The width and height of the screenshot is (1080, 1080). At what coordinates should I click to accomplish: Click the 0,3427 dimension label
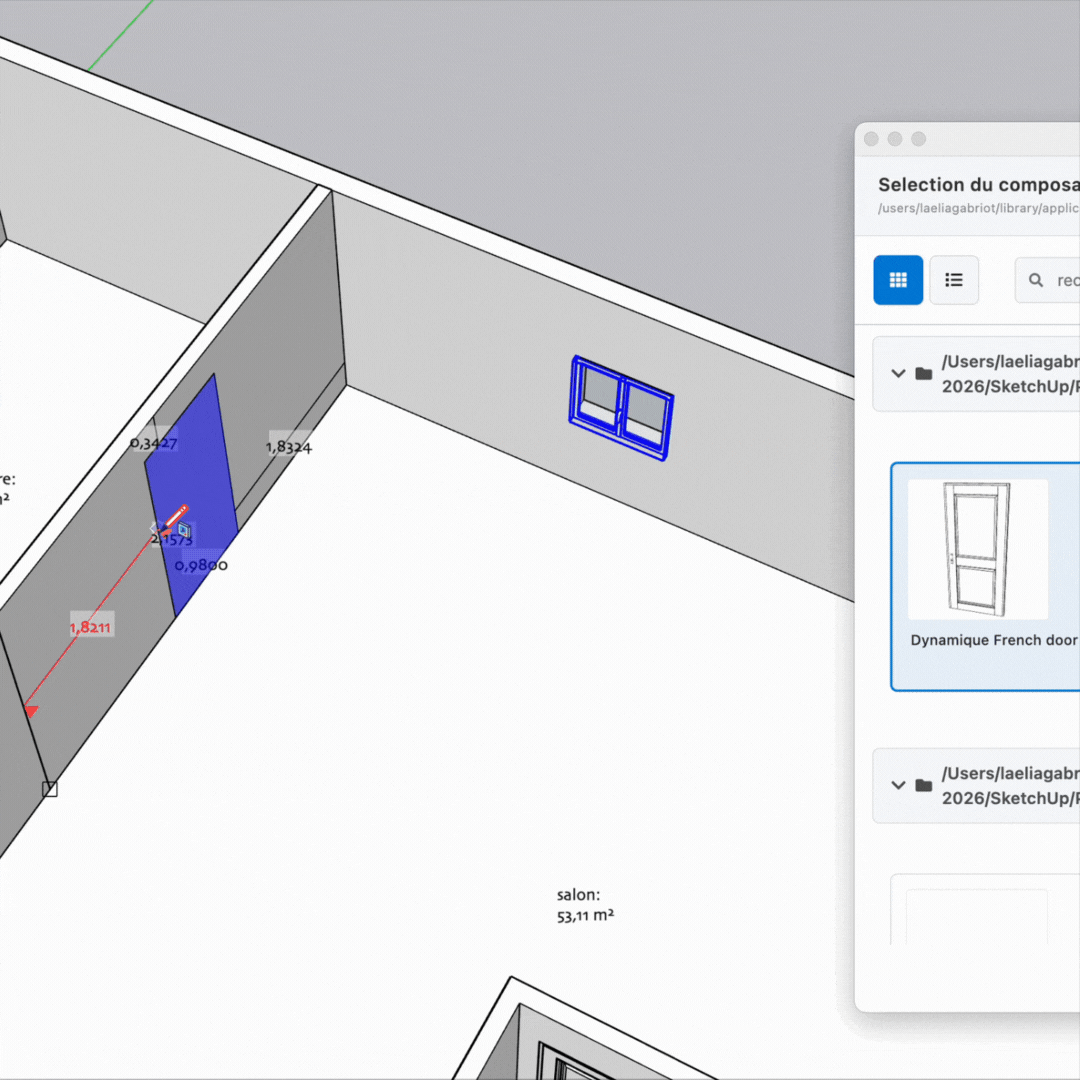point(154,442)
